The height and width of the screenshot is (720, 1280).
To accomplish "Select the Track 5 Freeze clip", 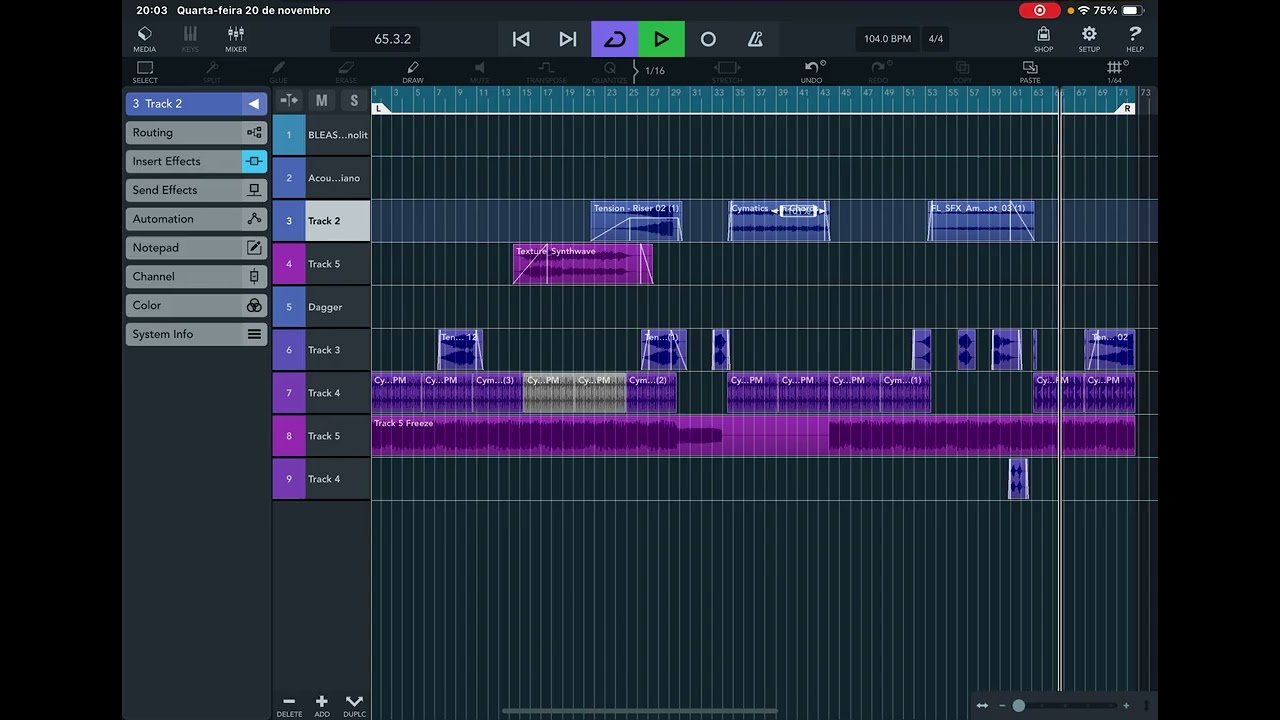I will (x=753, y=436).
